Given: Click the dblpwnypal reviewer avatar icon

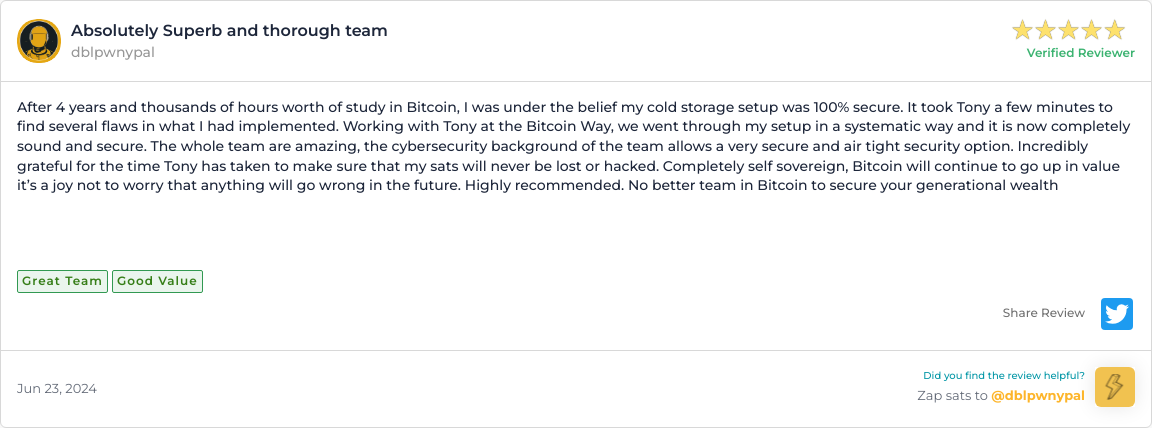Looking at the screenshot, I should pyautogui.click(x=39, y=41).
